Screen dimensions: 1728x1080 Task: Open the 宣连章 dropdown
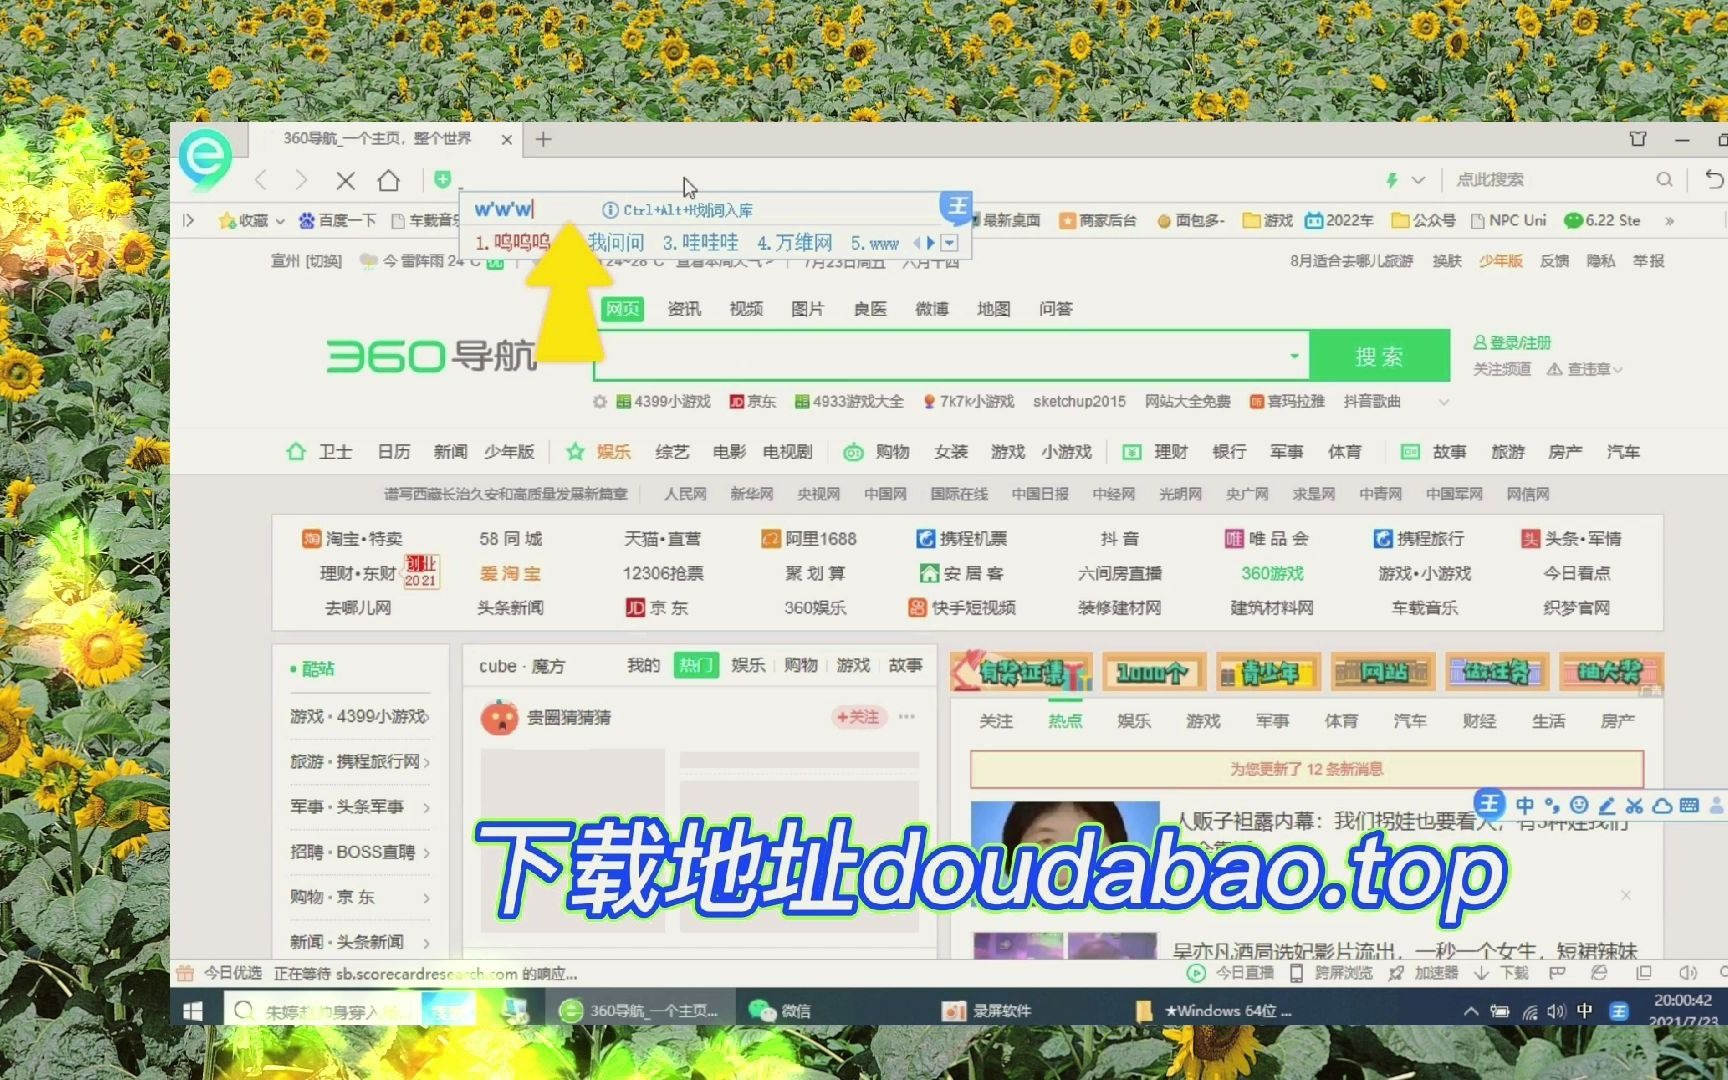coord(1585,369)
